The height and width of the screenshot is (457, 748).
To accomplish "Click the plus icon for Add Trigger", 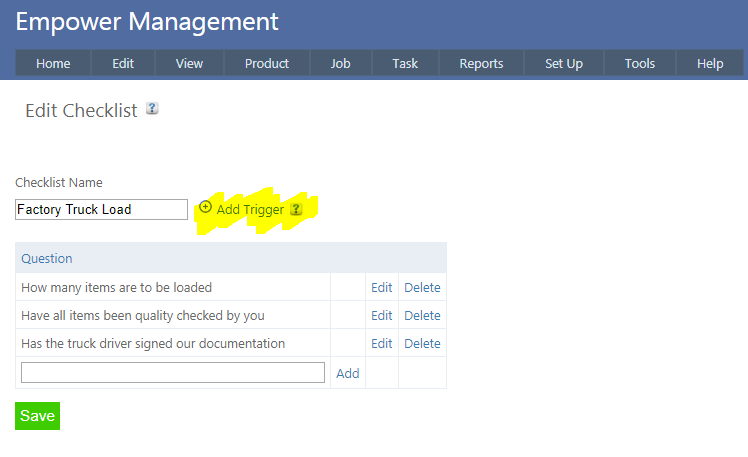I will click(206, 208).
